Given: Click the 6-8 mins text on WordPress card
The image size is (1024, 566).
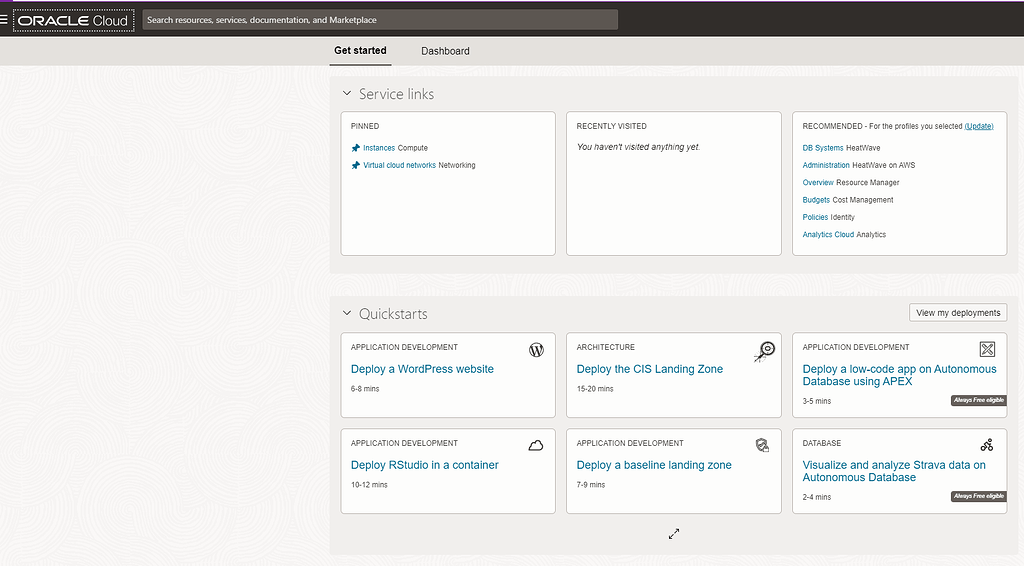Looking at the screenshot, I should [x=364, y=388].
